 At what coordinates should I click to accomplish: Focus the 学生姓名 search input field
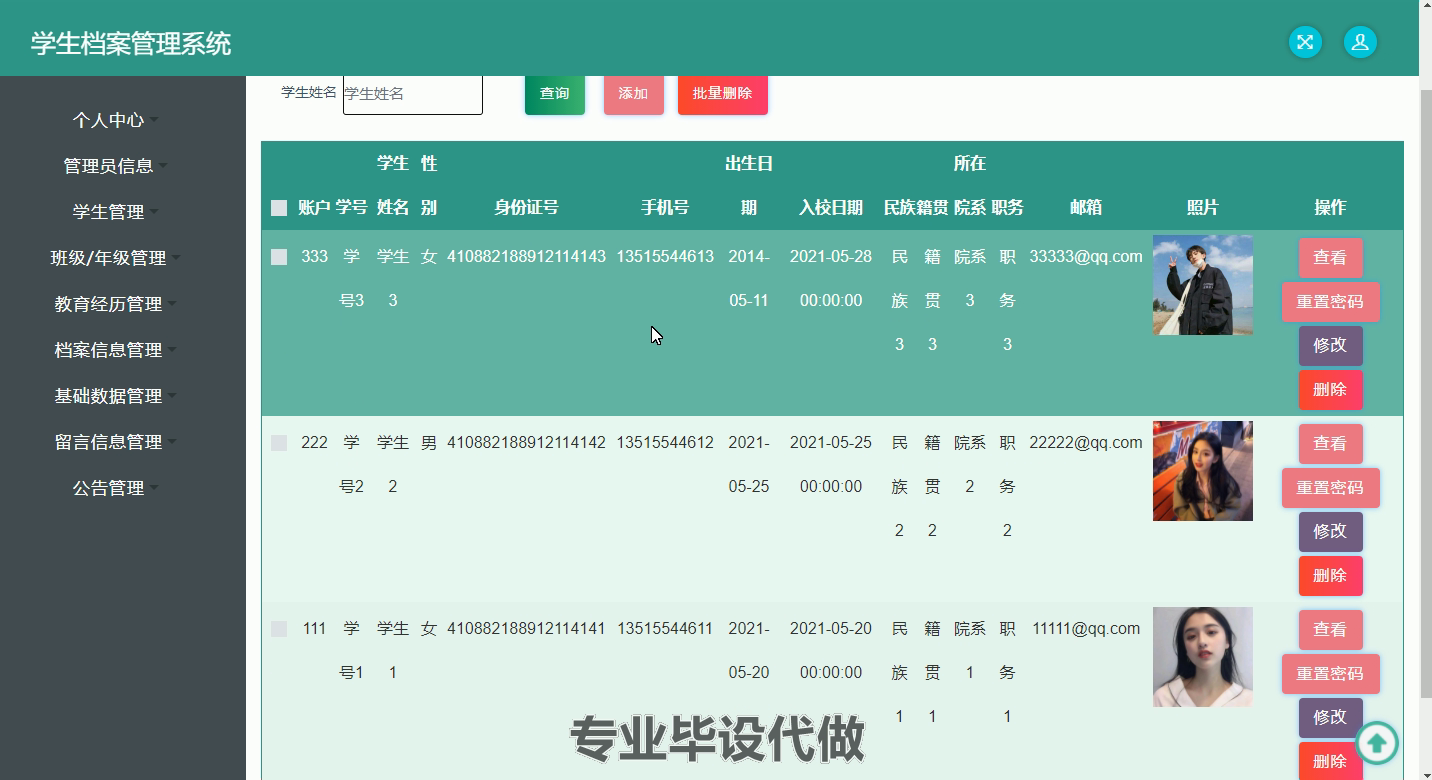coord(413,94)
